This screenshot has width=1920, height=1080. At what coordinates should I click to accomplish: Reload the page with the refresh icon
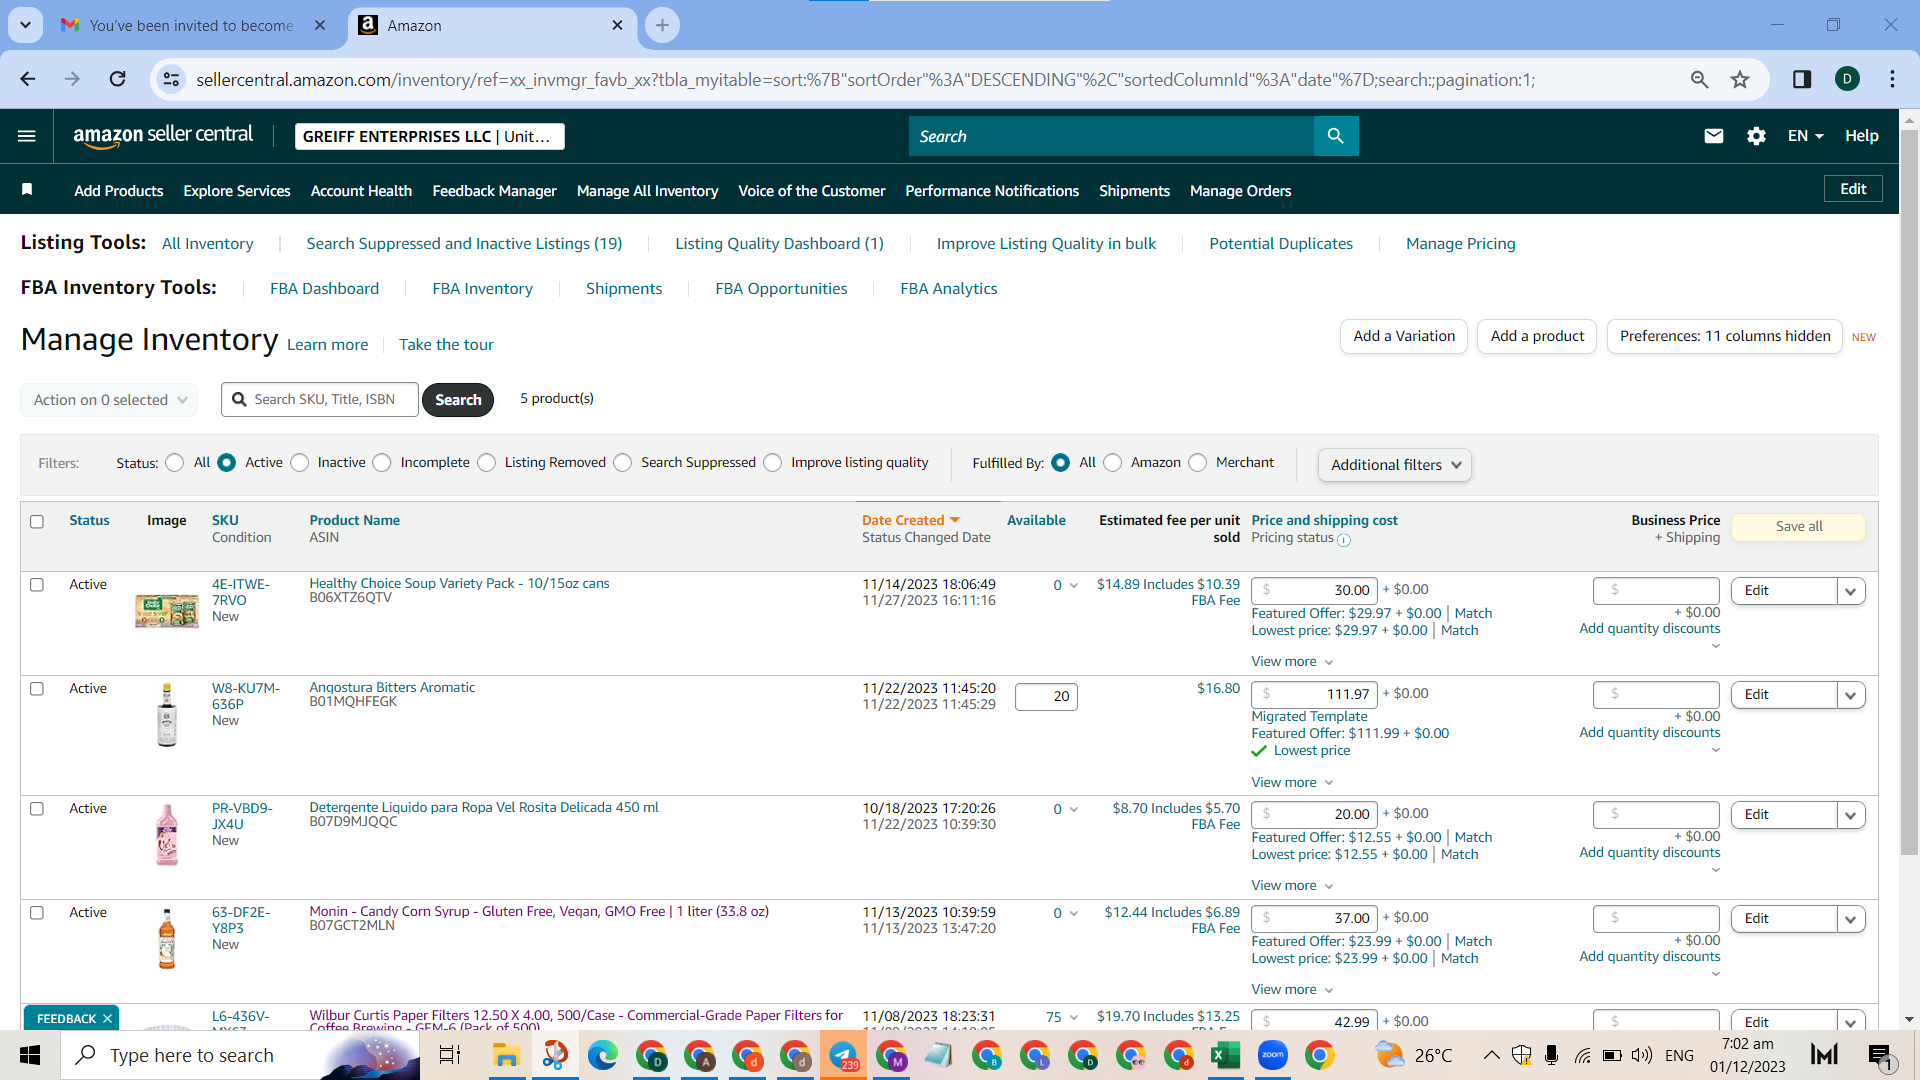pos(118,79)
